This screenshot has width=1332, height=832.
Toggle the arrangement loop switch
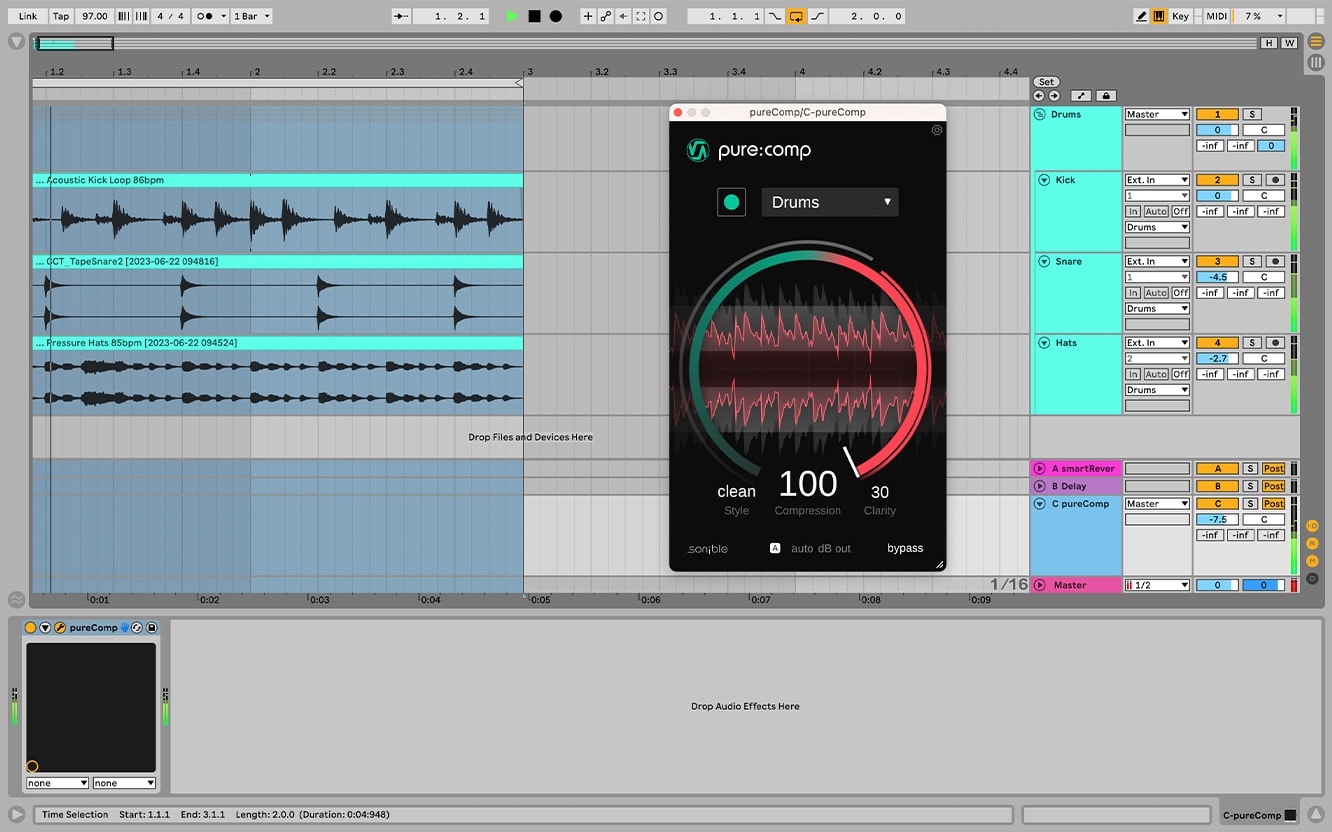coord(796,16)
